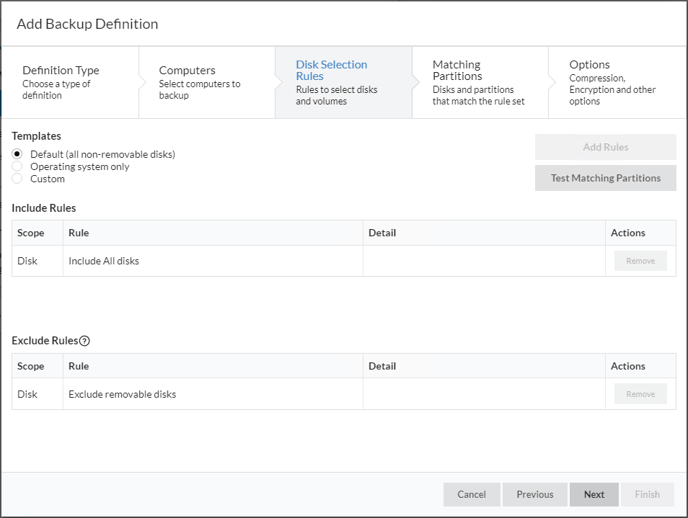The width and height of the screenshot is (688, 518).
Task: Cancel the backup definition wizard
Action: (x=471, y=494)
